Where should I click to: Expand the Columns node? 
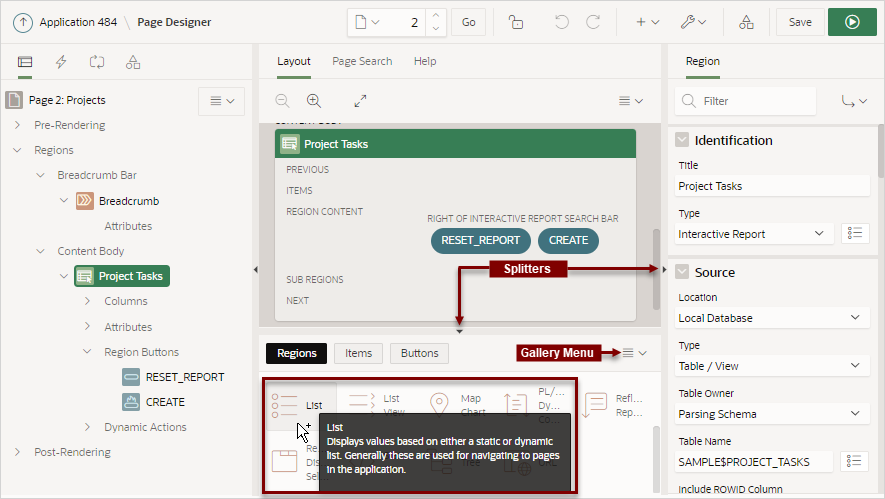(87, 301)
